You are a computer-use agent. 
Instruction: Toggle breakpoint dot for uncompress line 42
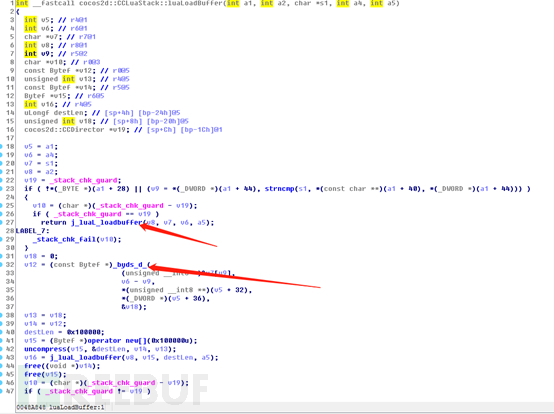(x=1, y=349)
